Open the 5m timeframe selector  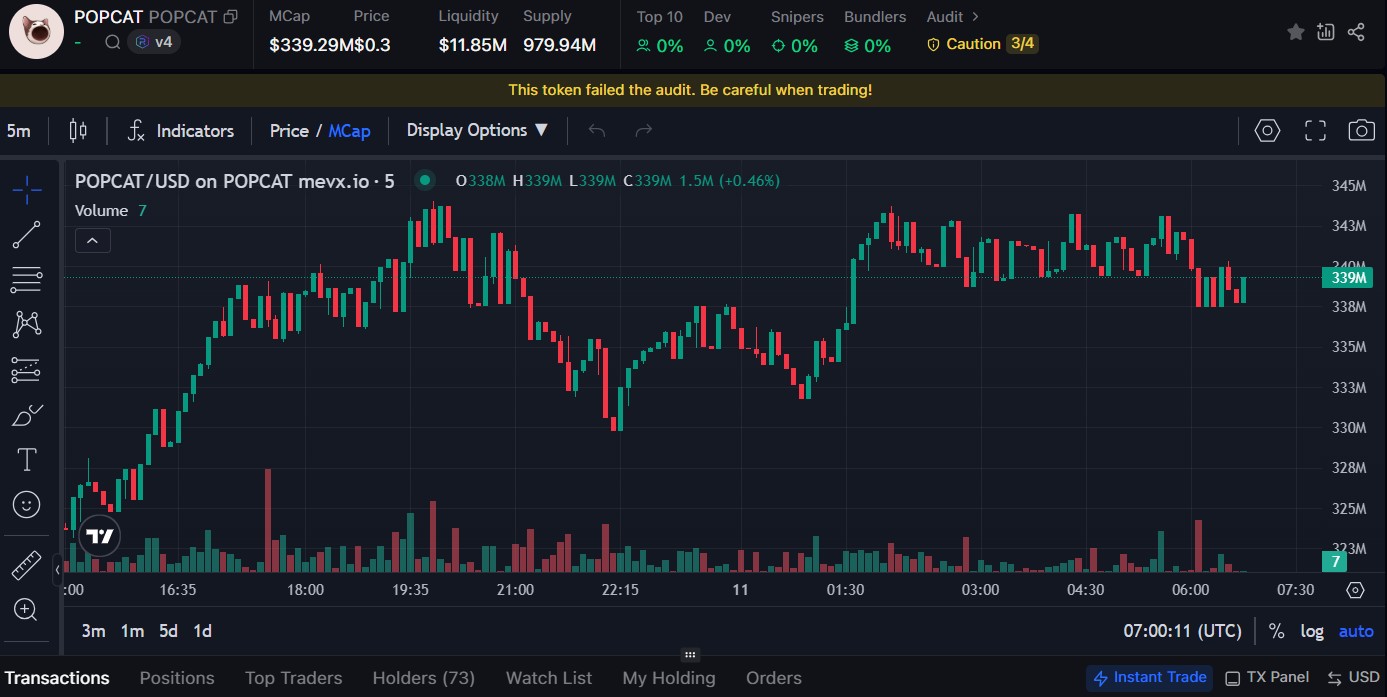pos(19,131)
